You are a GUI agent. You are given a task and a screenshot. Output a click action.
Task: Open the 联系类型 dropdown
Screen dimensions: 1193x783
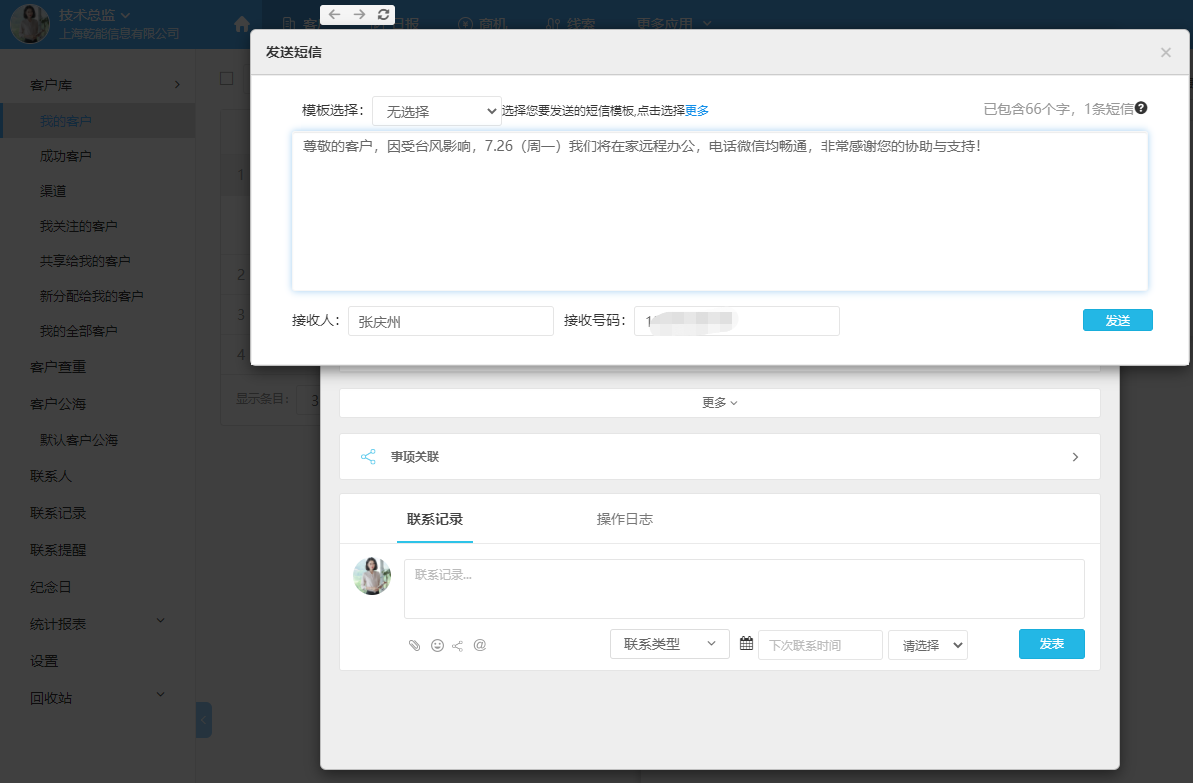(670, 645)
